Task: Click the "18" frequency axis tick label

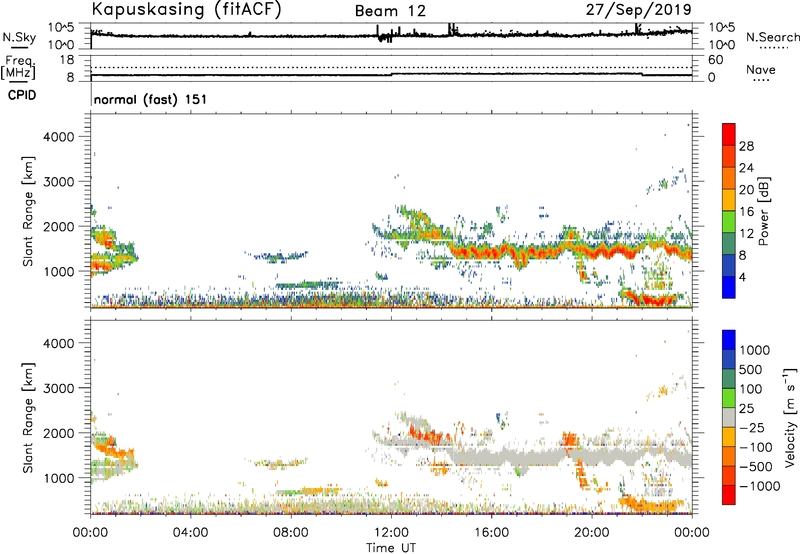Action: click(67, 60)
